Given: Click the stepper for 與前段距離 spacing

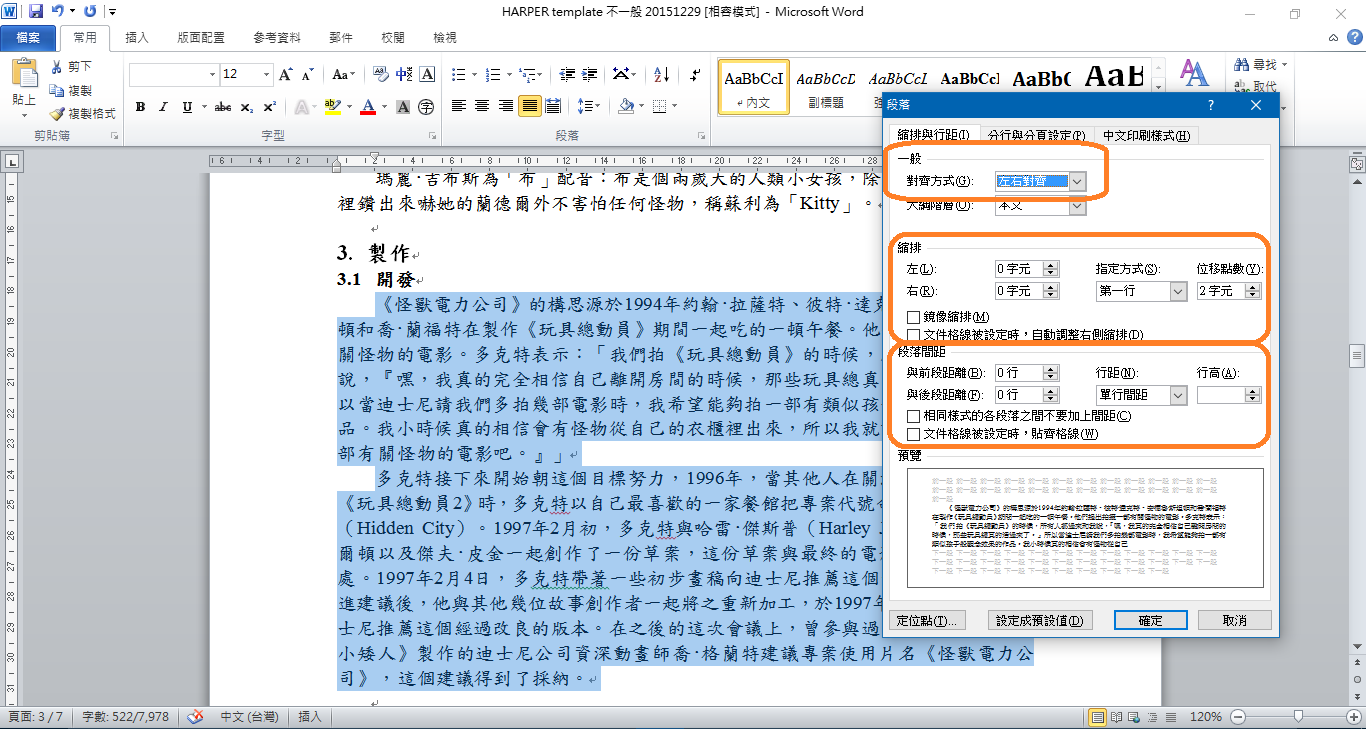Looking at the screenshot, I should [1050, 373].
